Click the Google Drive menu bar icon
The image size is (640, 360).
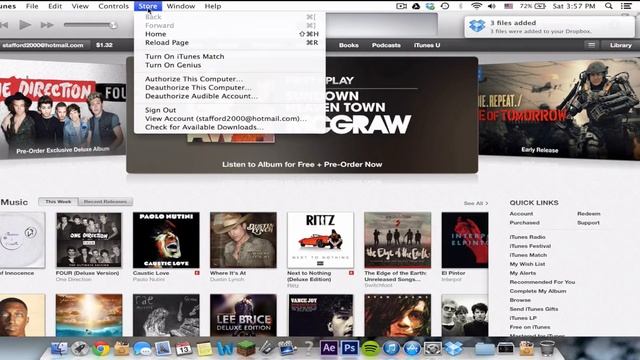416,6
